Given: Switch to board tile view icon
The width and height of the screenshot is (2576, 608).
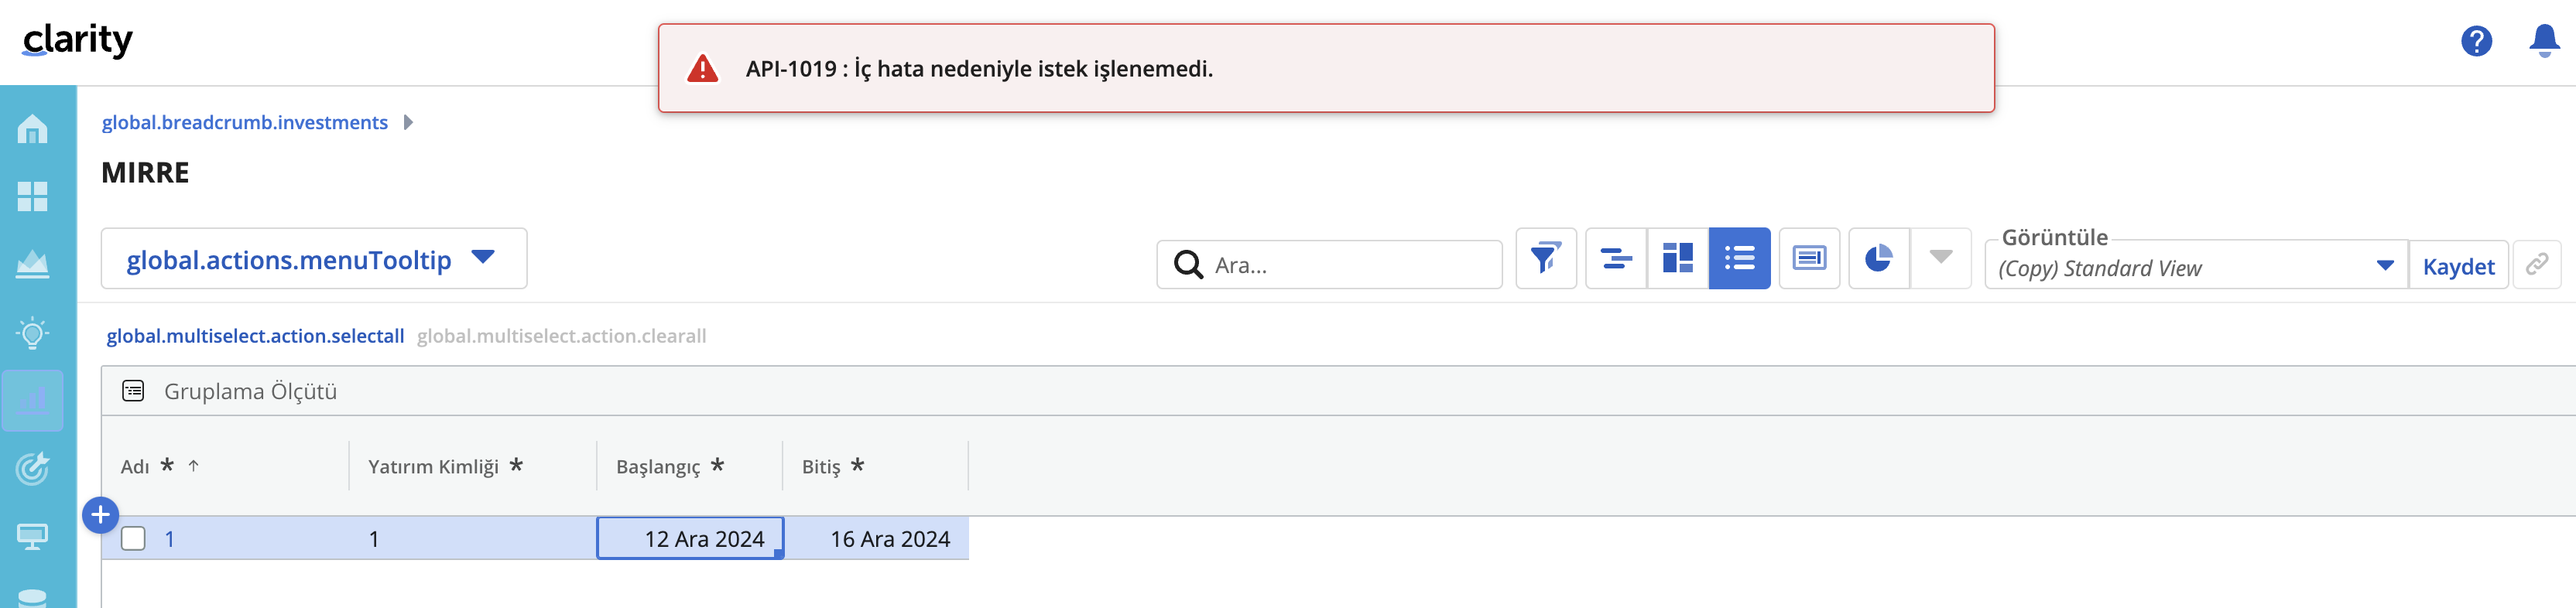Looking at the screenshot, I should (x=1677, y=258).
